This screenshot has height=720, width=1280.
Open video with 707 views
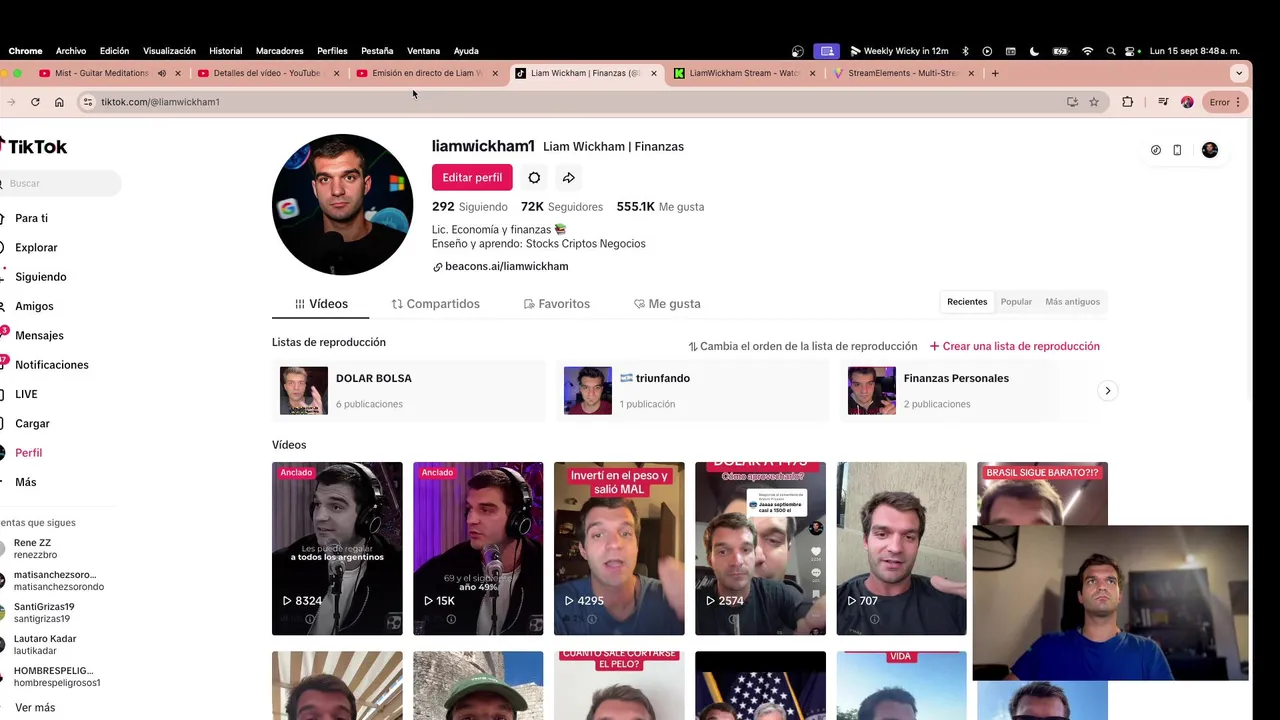click(901, 548)
